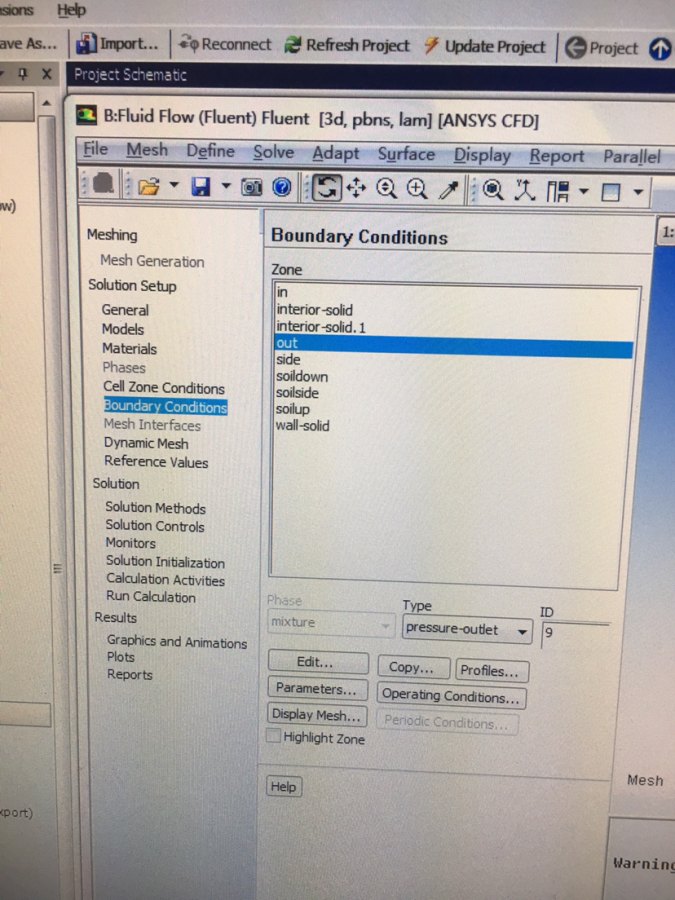Expand the window layout dropdown arrow

[584, 191]
